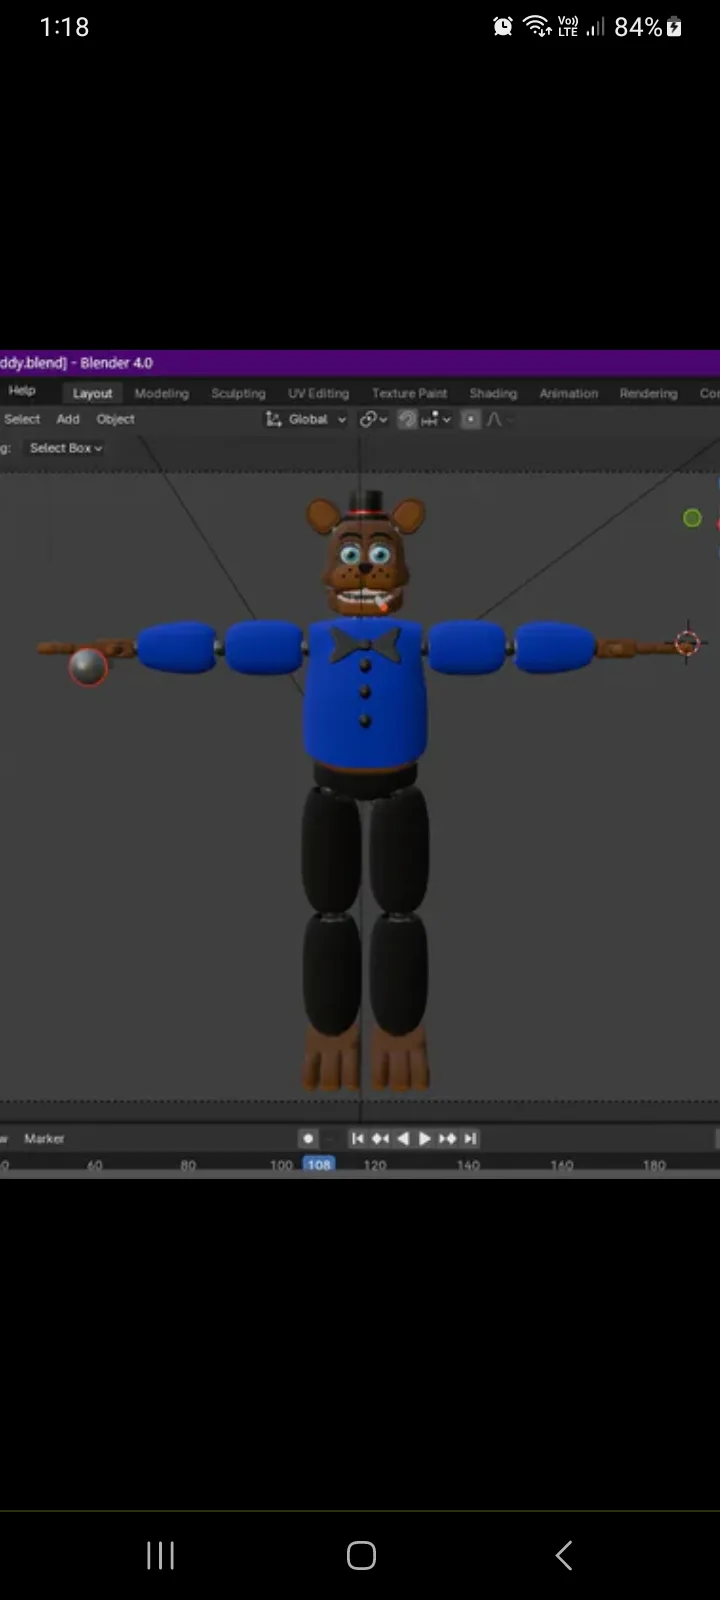The width and height of the screenshot is (720, 1600).
Task: Open the pivot point dropdown
Action: tap(374, 419)
